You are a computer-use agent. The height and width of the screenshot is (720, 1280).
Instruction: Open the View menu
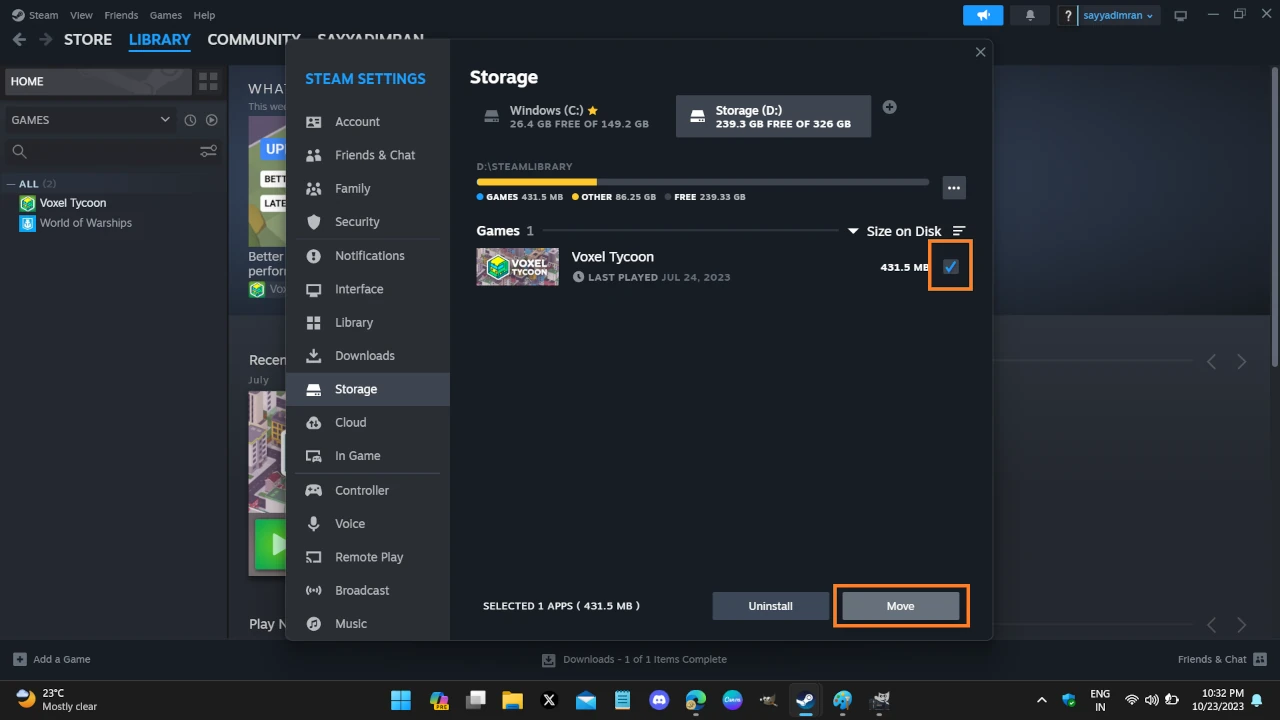tap(82, 16)
